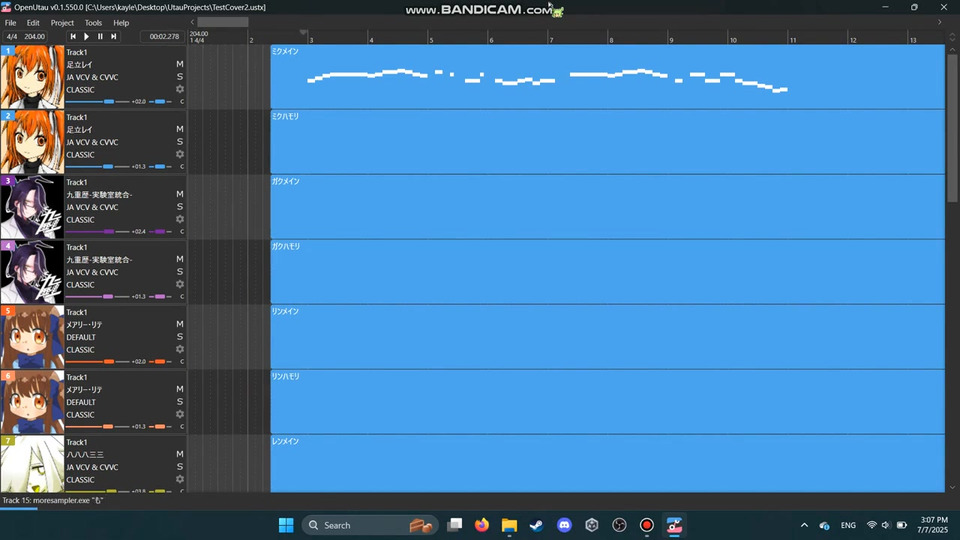
Task: Click the timeline ruler at bar 8
Action: (610, 40)
